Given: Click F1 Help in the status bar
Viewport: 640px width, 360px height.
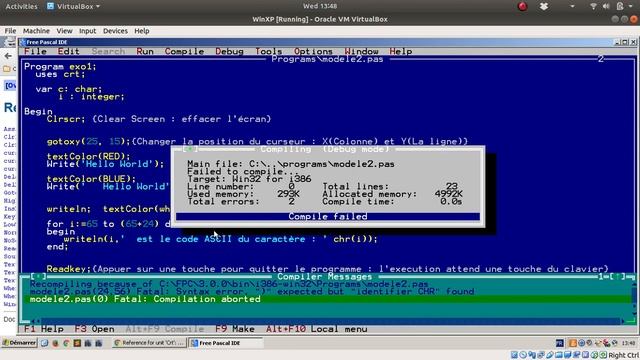Looking at the screenshot, I should click(44, 329).
